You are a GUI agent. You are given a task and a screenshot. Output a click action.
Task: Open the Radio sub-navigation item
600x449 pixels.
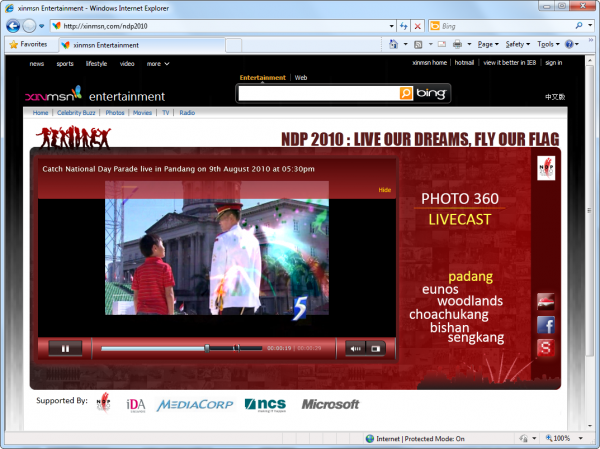[x=187, y=113]
